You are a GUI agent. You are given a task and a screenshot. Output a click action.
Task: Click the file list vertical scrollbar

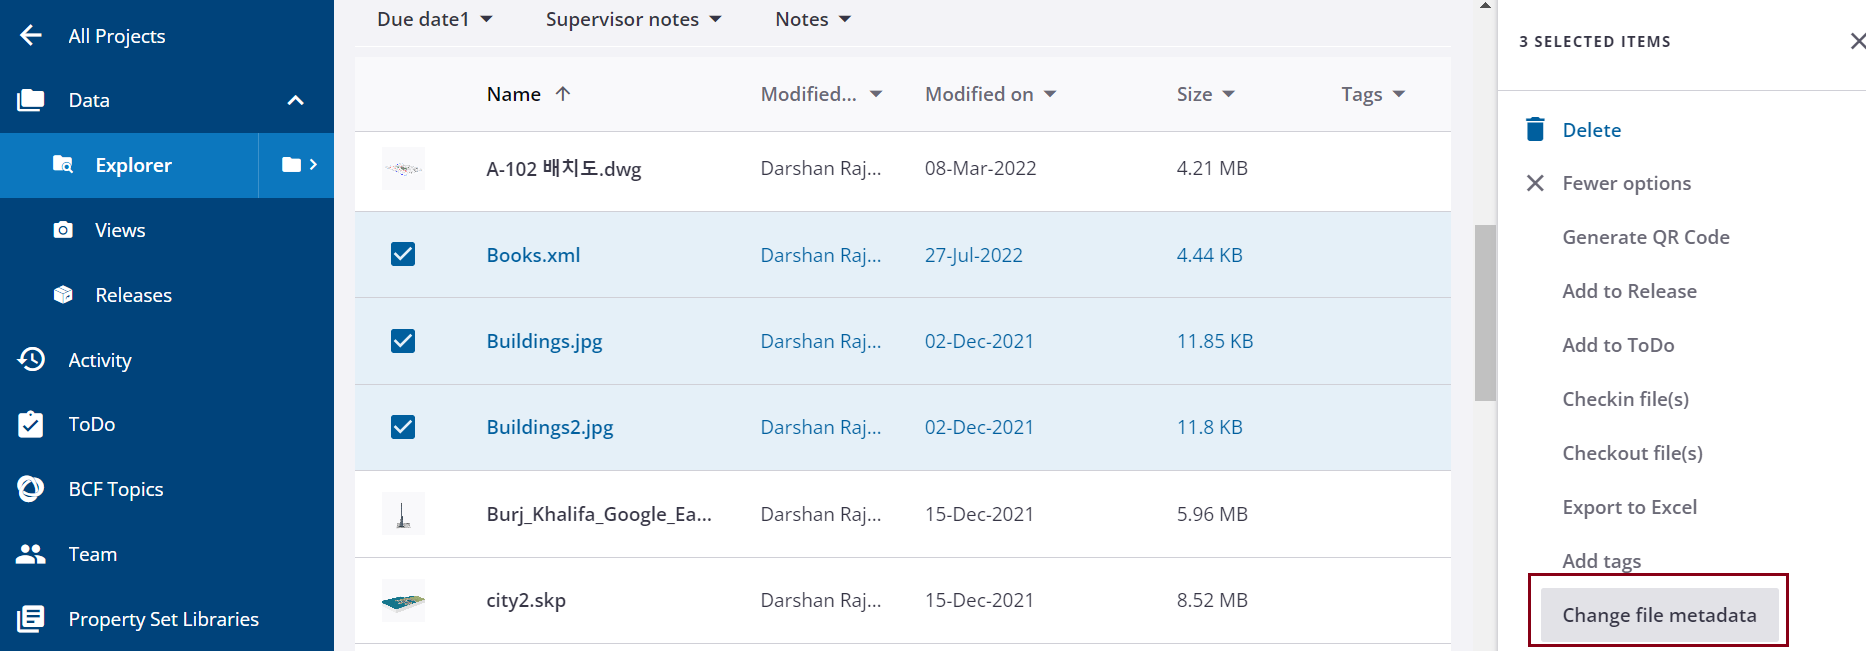pos(1485,312)
